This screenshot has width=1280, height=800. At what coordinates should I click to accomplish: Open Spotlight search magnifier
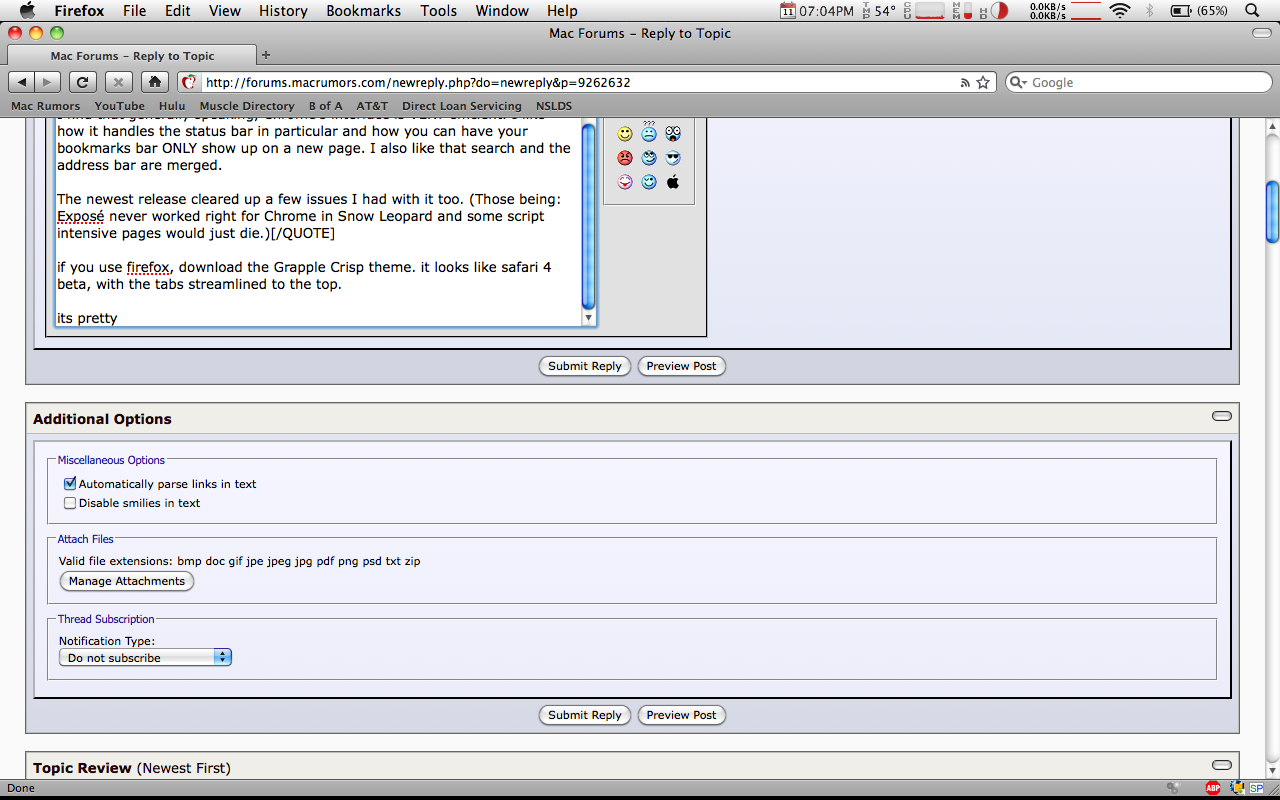[x=1253, y=11]
